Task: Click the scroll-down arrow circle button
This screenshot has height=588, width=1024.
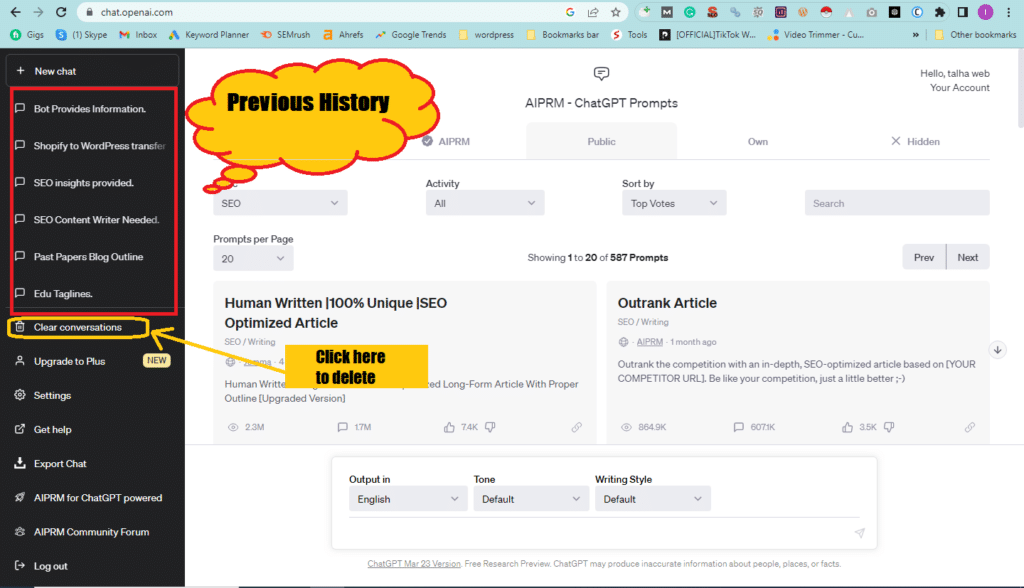Action: [x=998, y=350]
